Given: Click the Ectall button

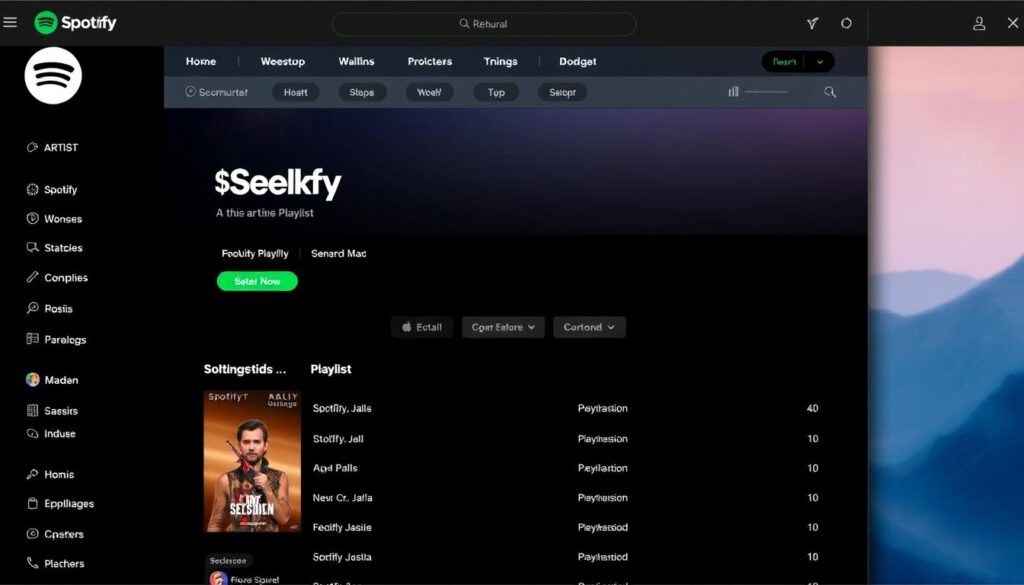Looking at the screenshot, I should coord(422,327).
